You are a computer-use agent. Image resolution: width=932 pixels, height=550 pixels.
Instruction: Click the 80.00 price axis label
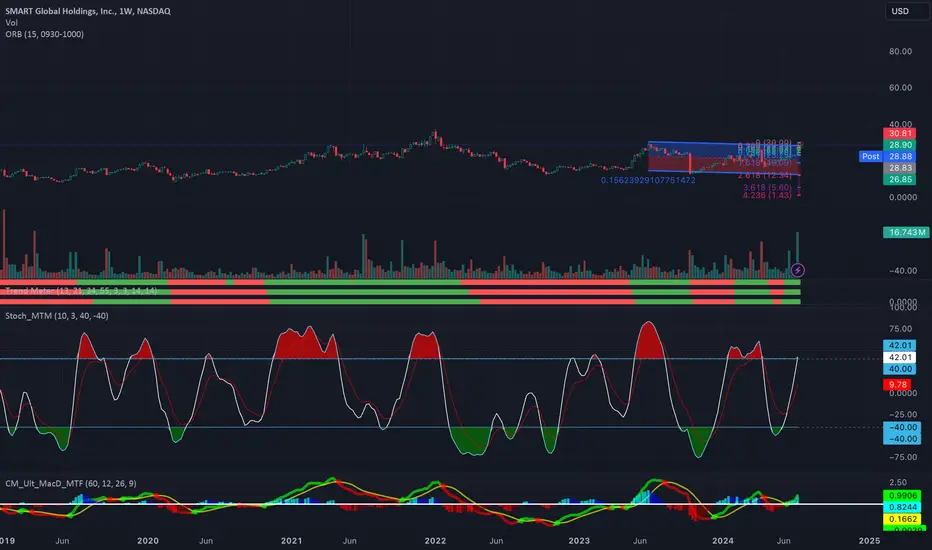(900, 51)
